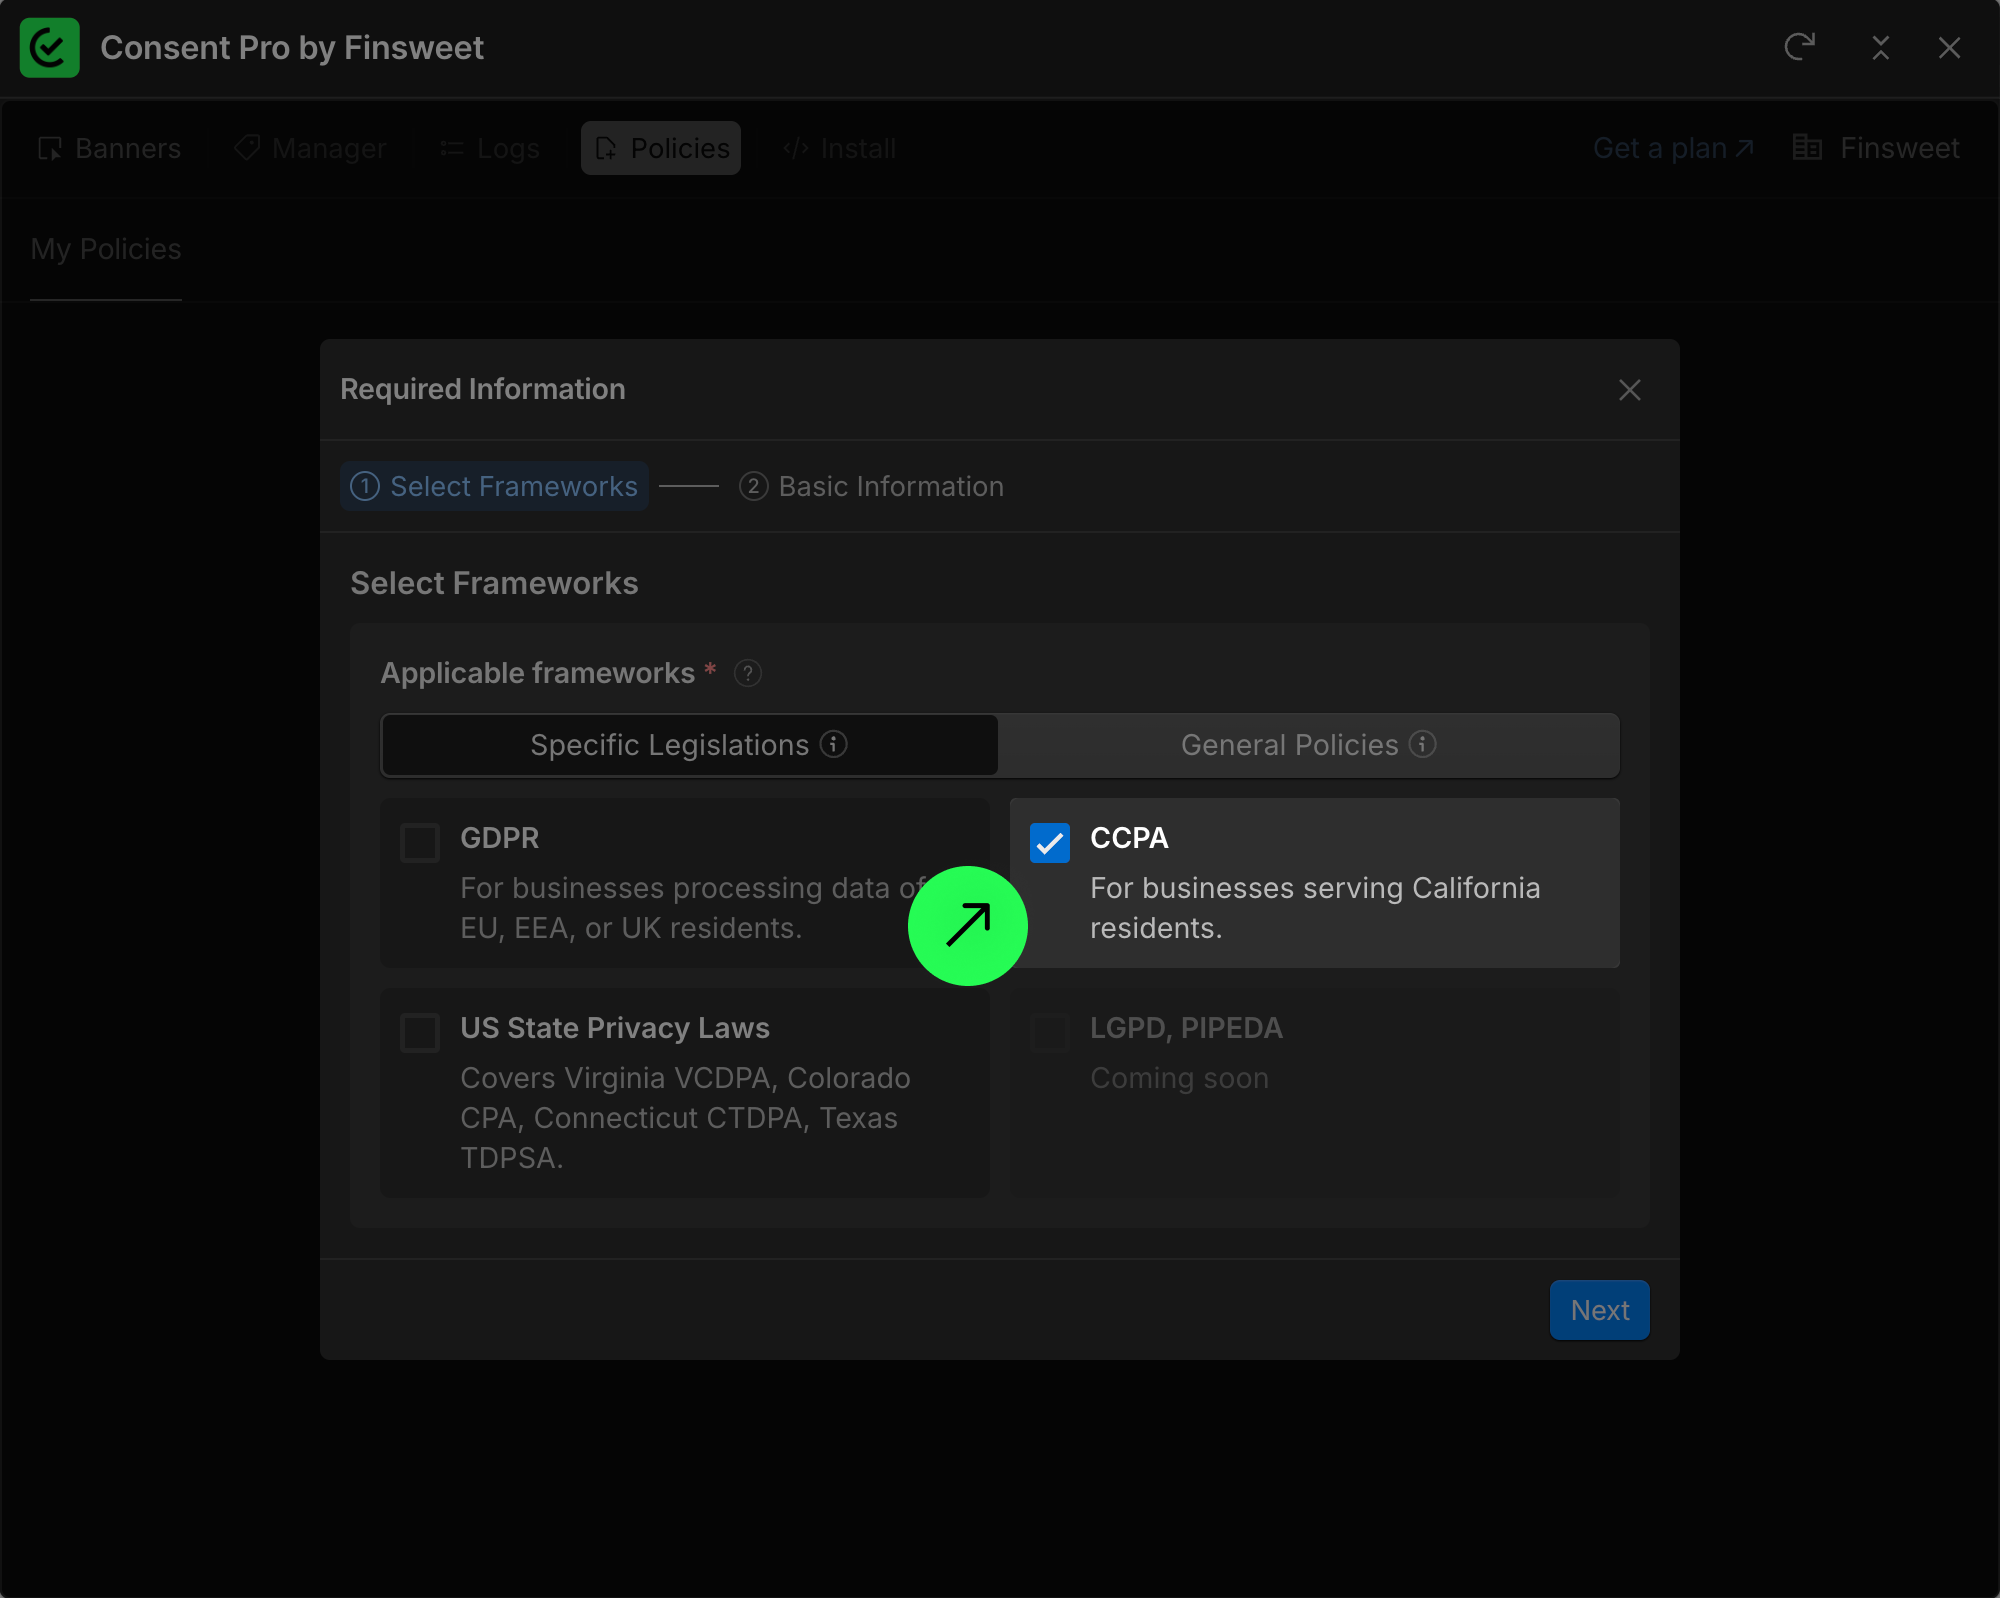Go to the Install tab
This screenshot has height=1598, width=2000.
coord(840,148)
